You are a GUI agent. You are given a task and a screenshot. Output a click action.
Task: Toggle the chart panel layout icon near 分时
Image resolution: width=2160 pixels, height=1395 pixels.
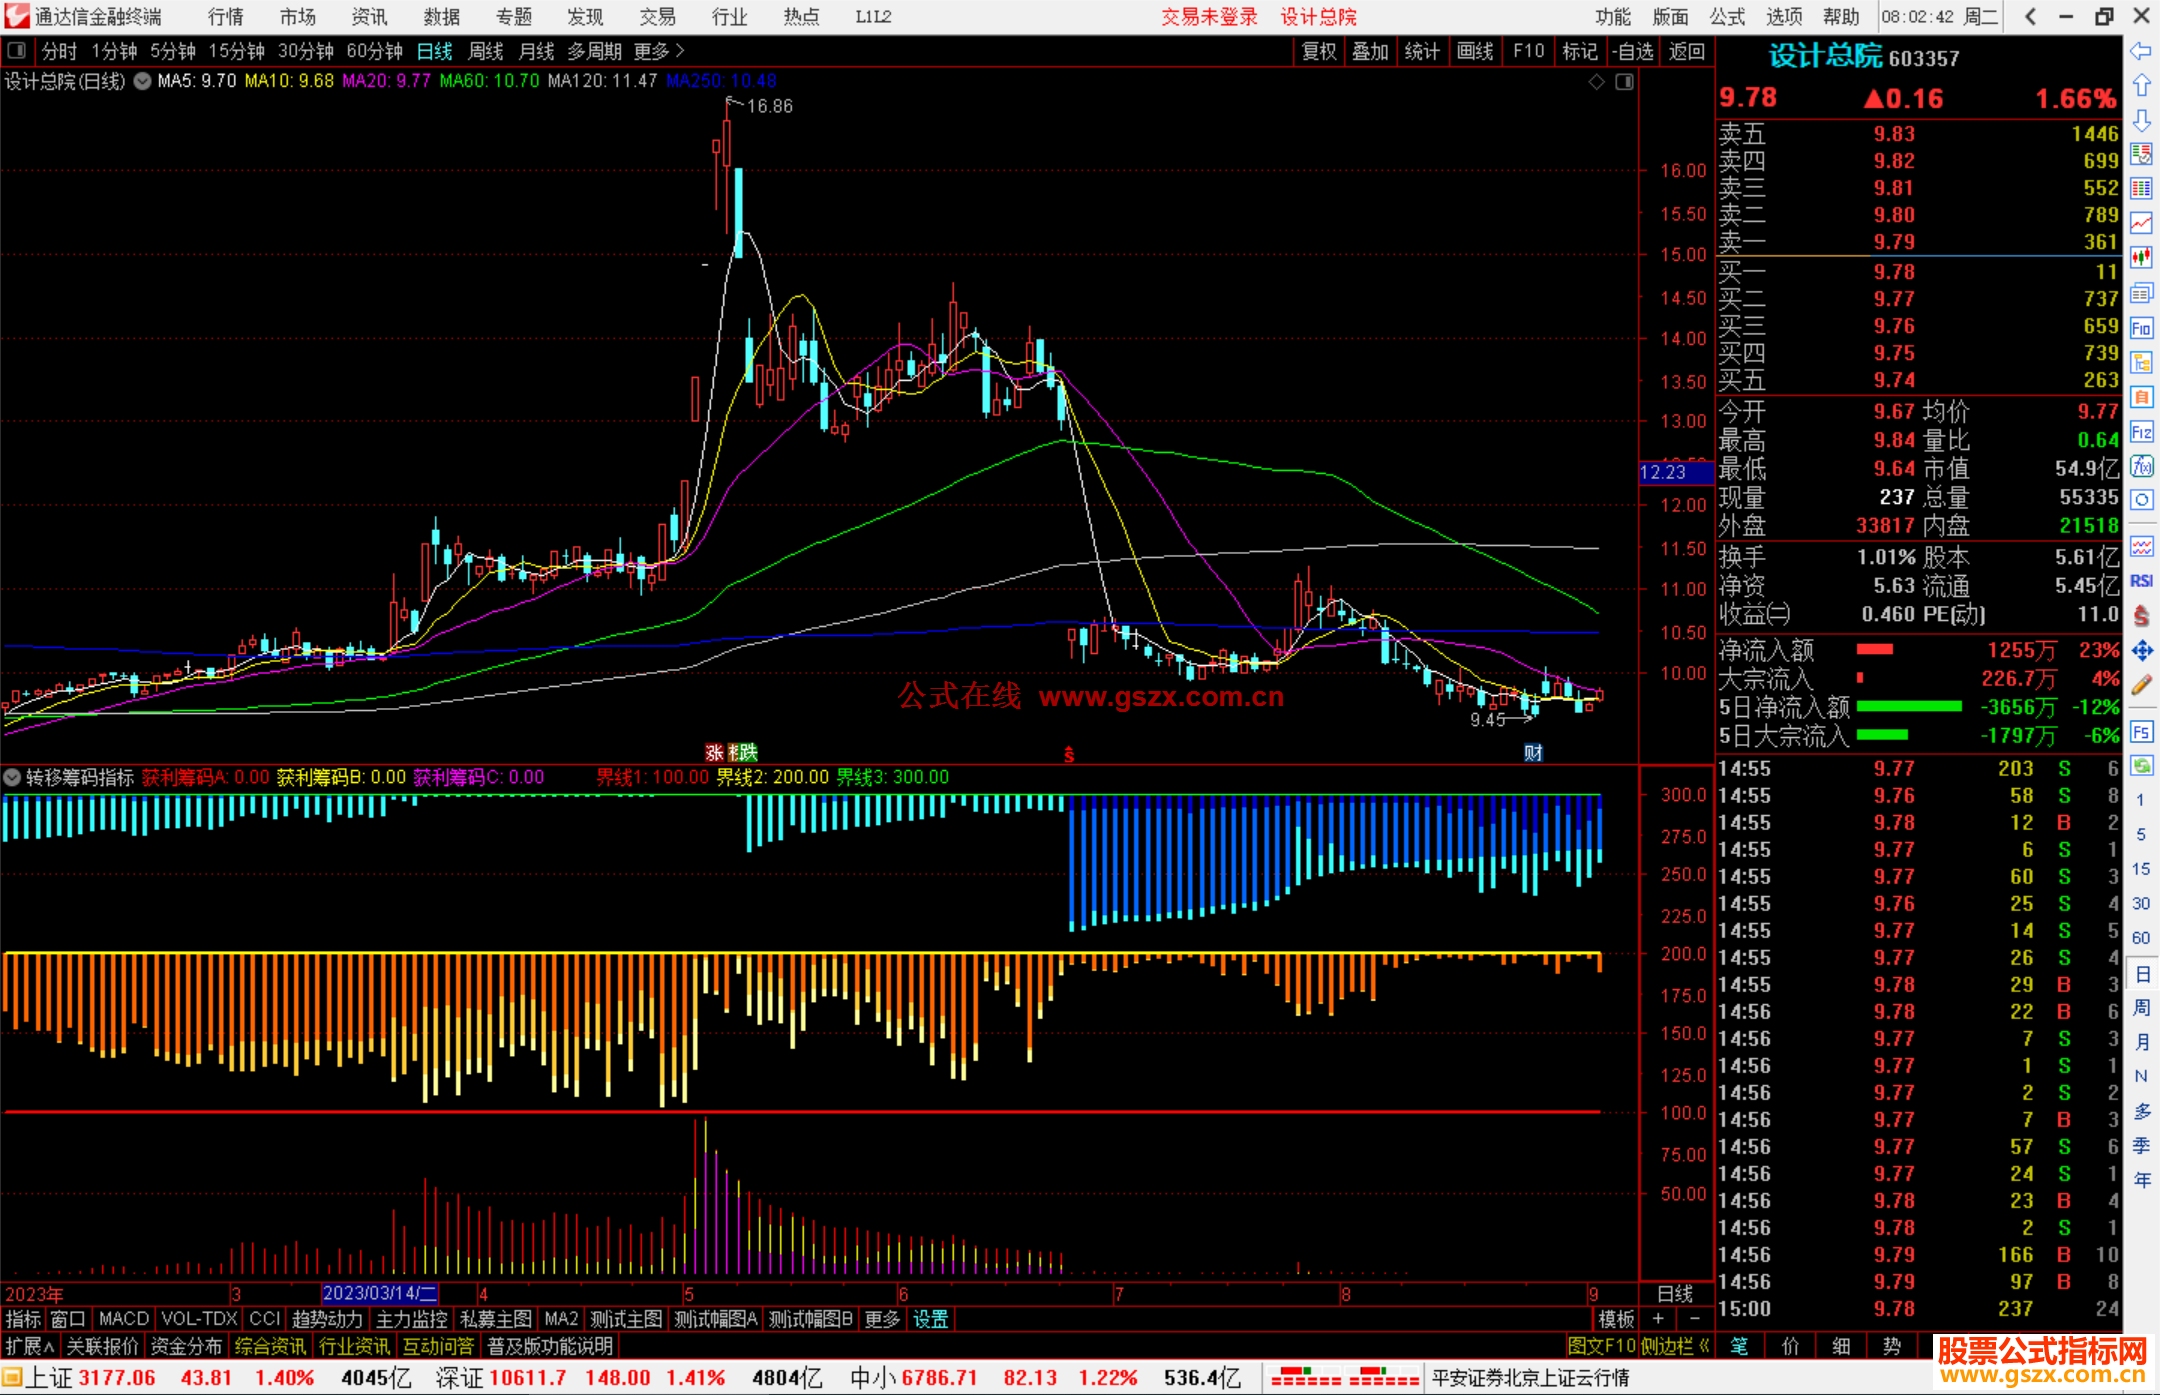(16, 51)
